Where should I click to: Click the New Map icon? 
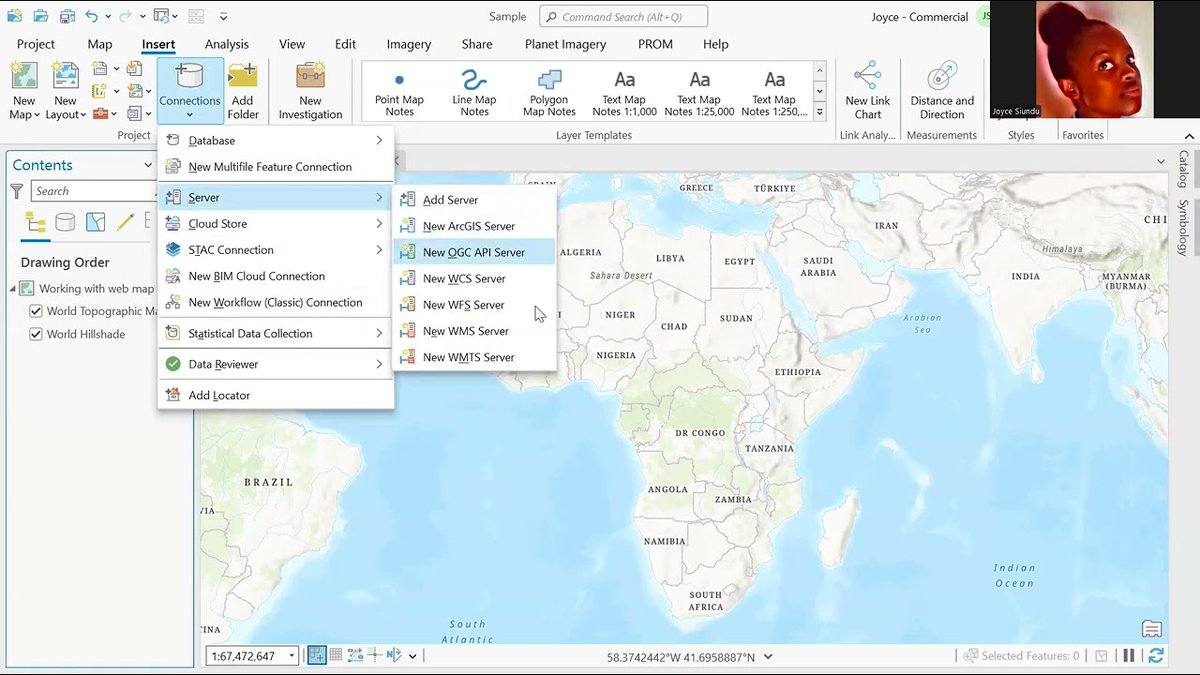coord(24,77)
